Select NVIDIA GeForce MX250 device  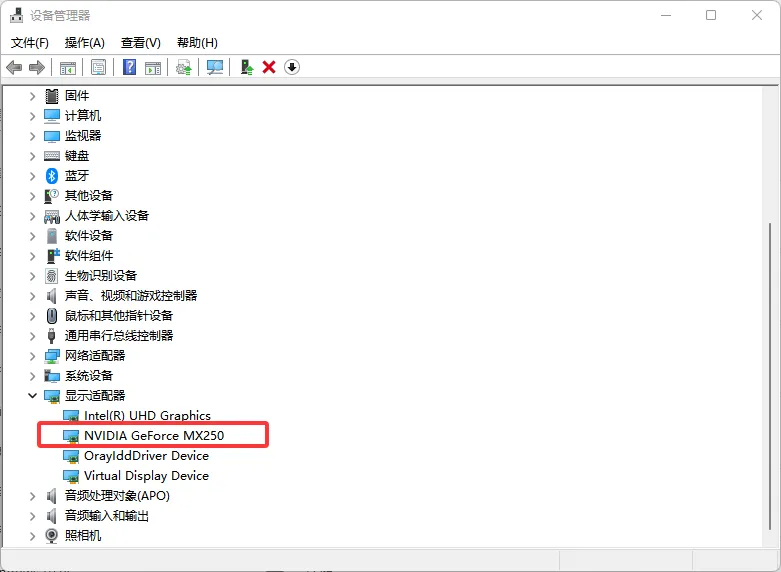[153, 436]
